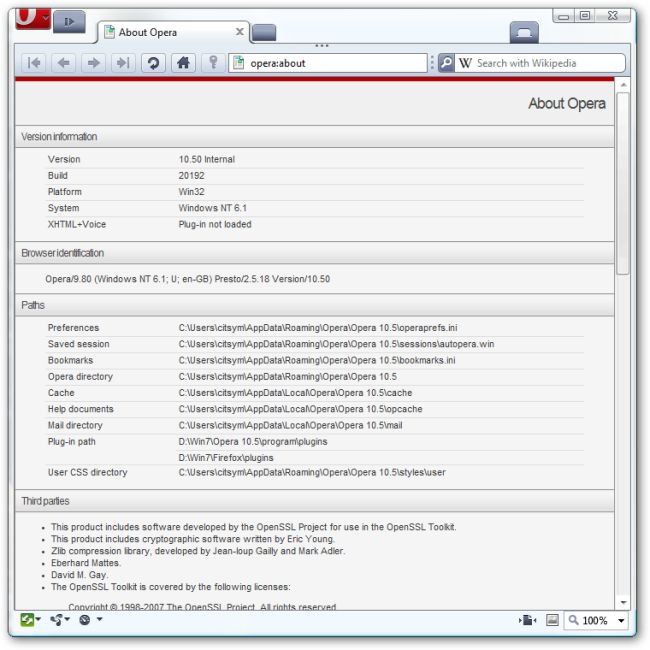Click the vertical scrollbar thumb
This screenshot has width=650, height=650.
[623, 183]
